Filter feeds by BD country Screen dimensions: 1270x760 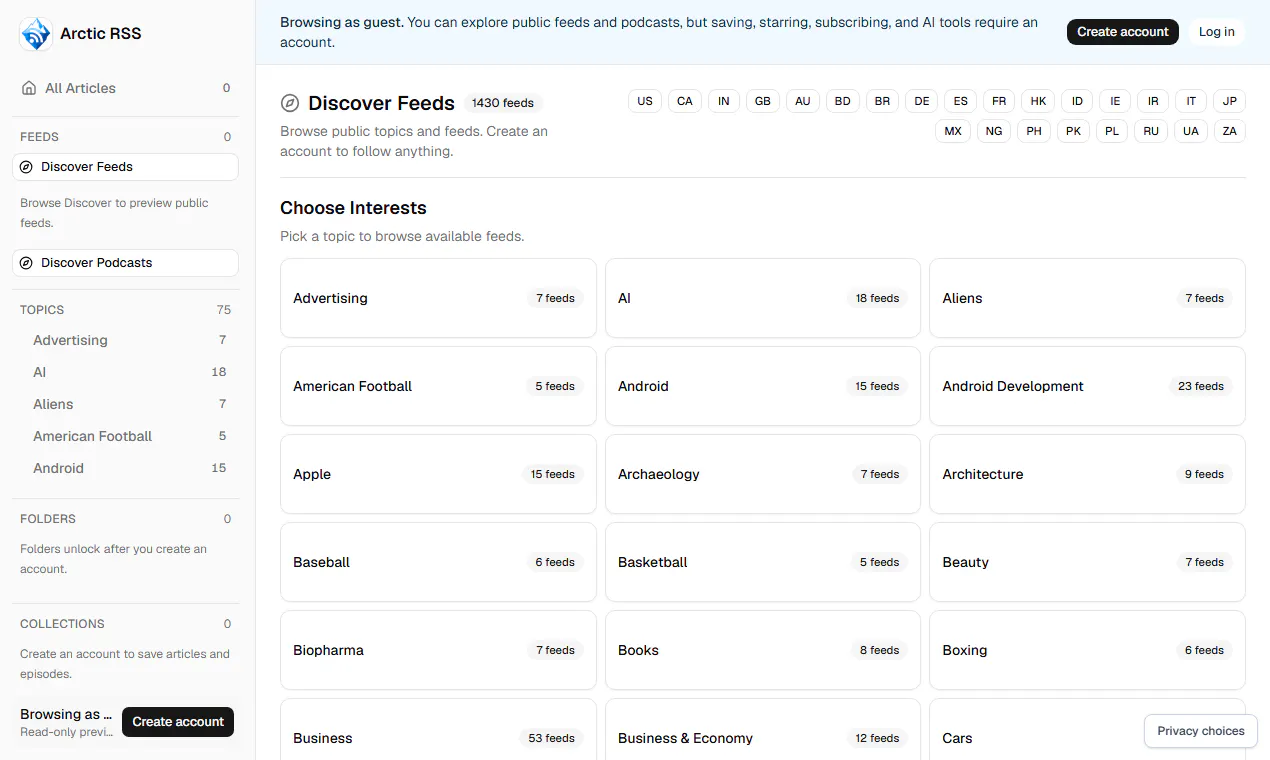(x=843, y=101)
